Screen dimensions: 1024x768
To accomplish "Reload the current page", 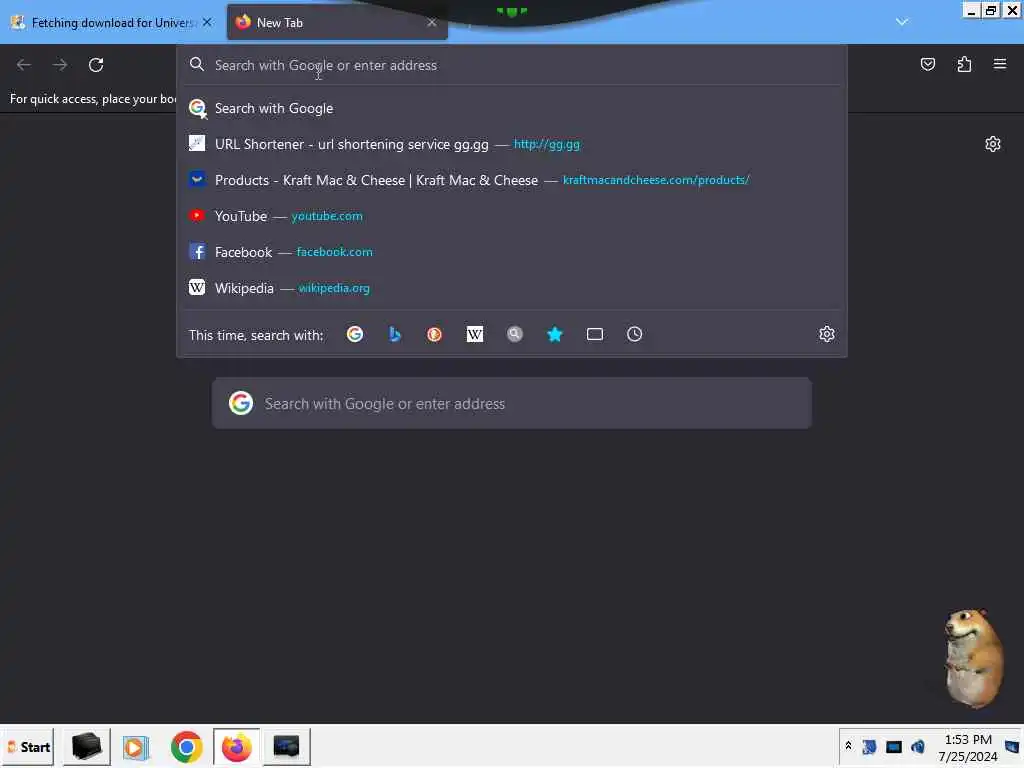I will pos(96,65).
